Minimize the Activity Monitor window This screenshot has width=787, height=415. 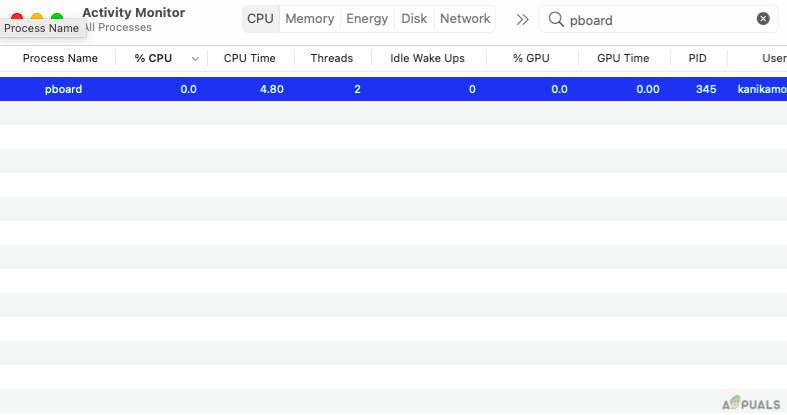click(x=37, y=18)
